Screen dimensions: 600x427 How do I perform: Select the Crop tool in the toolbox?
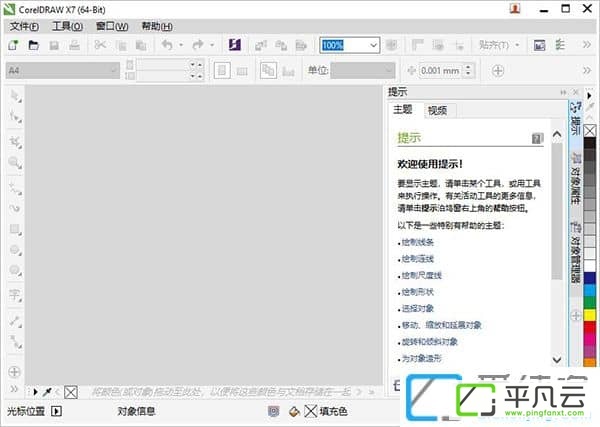coord(15,142)
